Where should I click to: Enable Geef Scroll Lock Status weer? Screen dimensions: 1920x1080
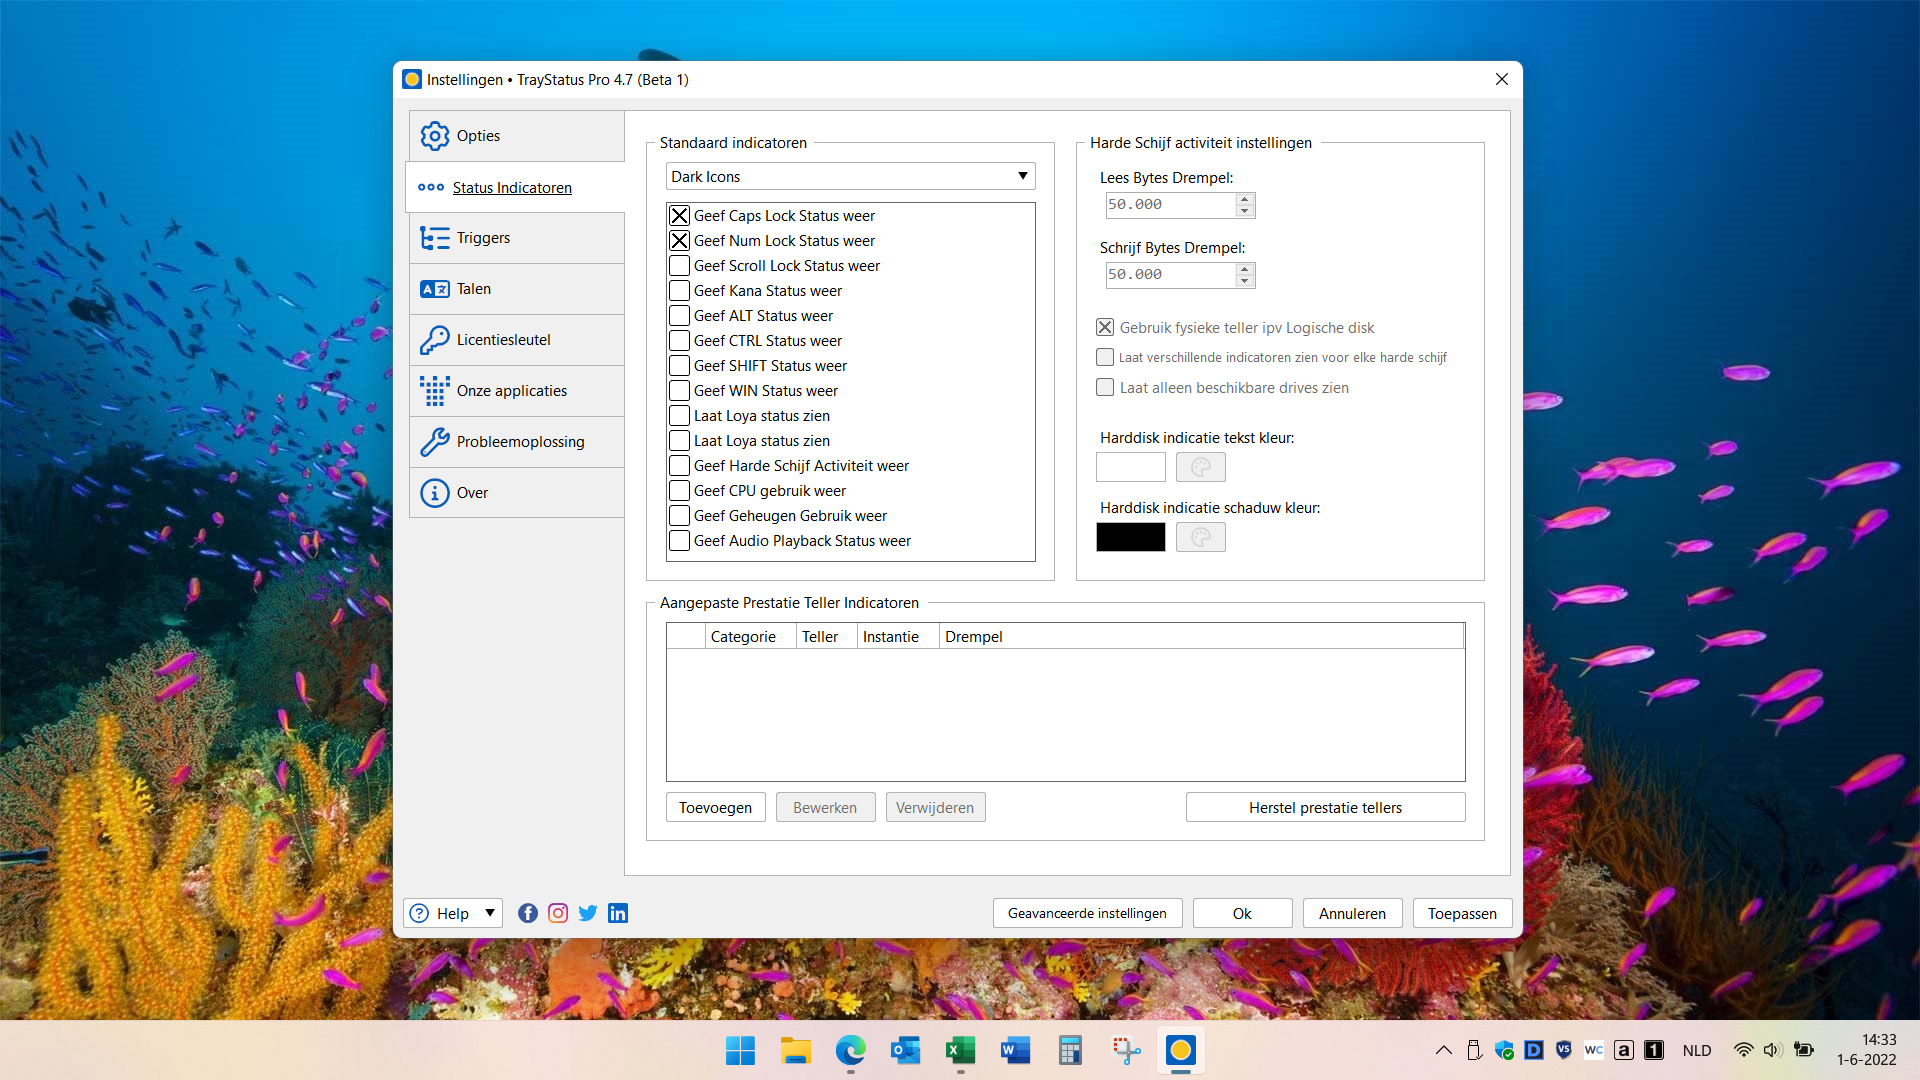[680, 266]
